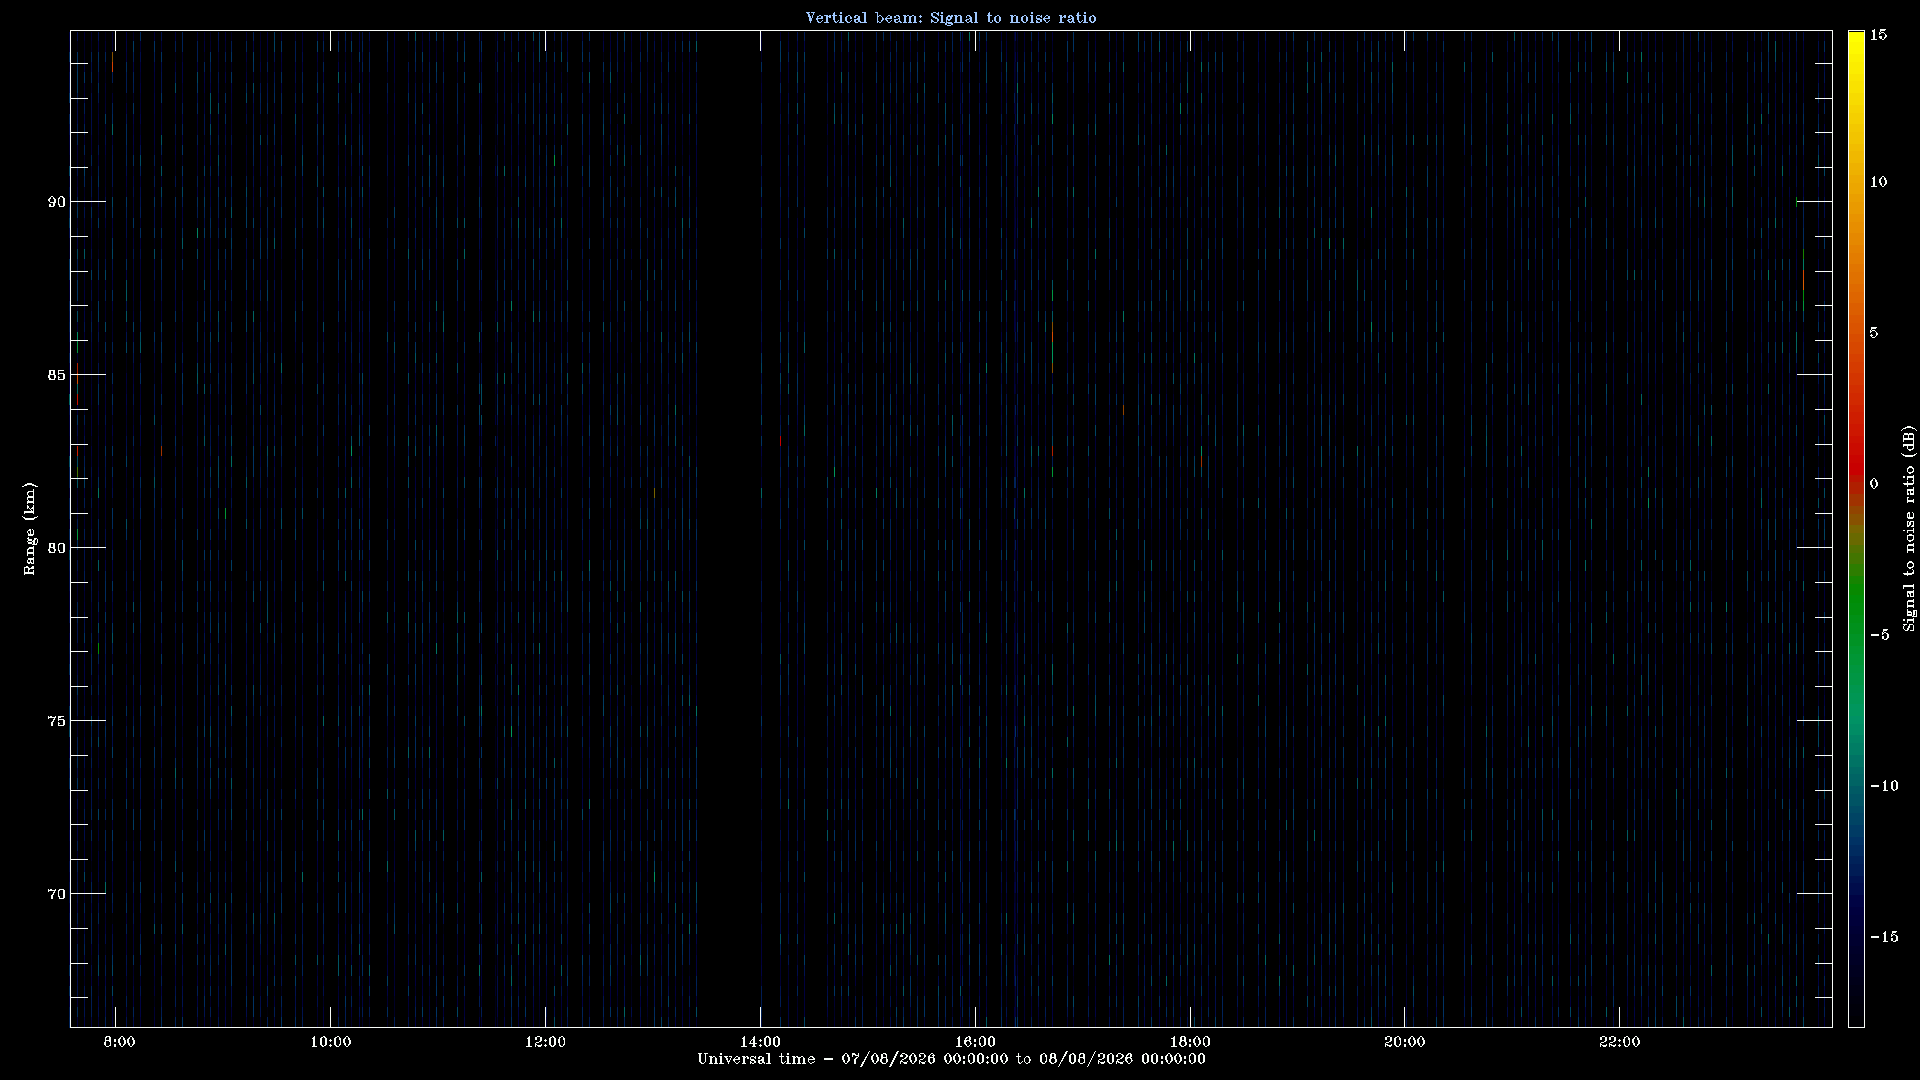Click the colorbar value 5

1874,333
